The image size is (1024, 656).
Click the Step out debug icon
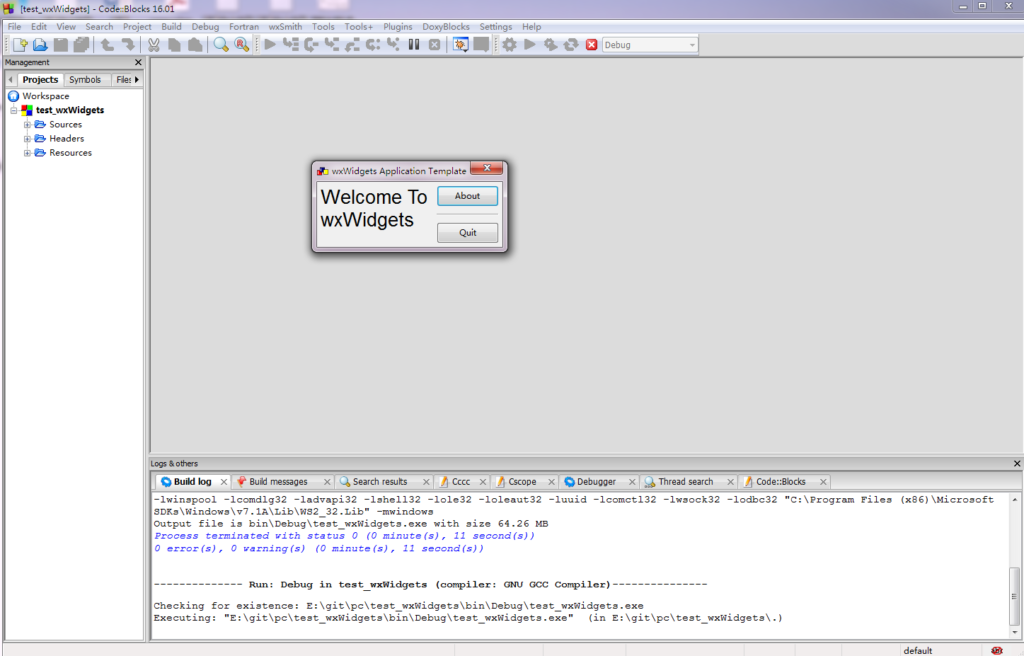353,44
